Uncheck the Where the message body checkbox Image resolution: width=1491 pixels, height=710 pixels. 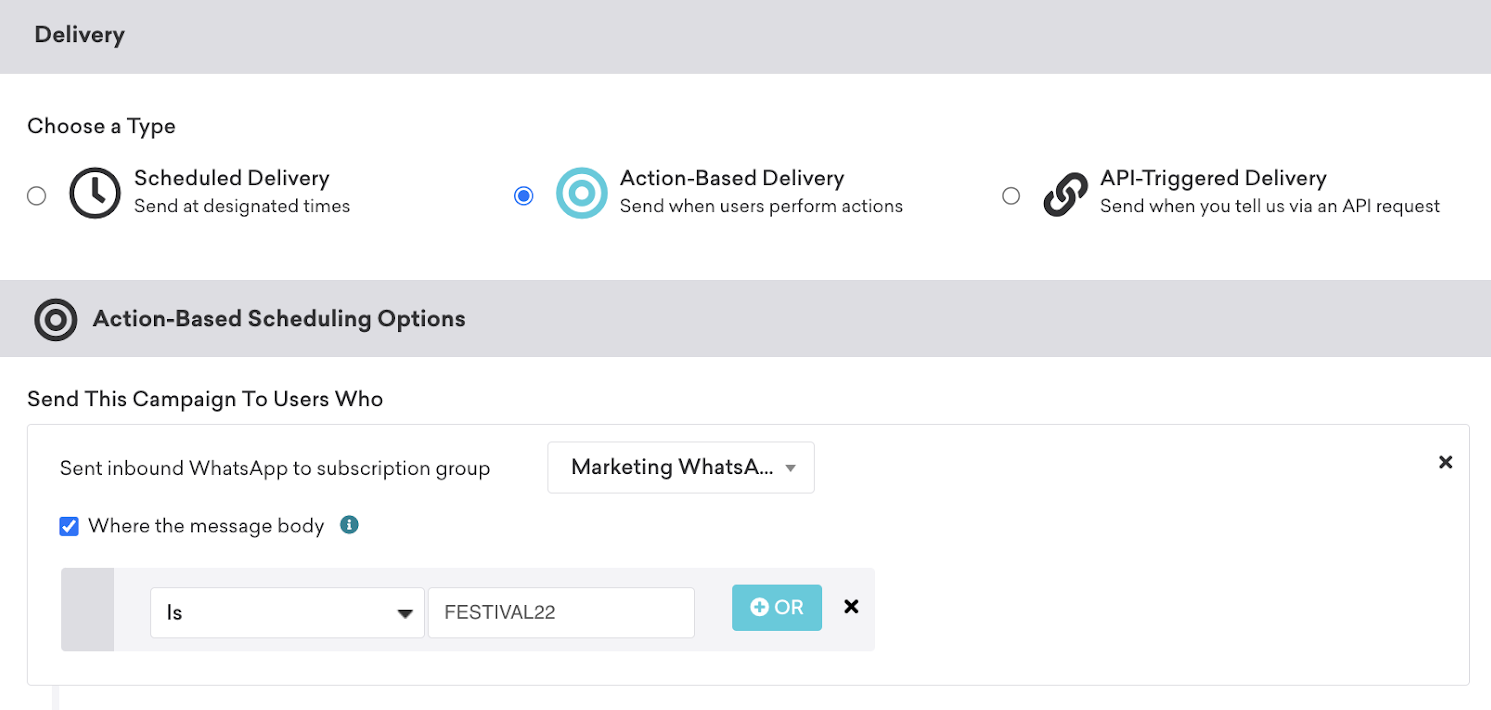pos(69,526)
